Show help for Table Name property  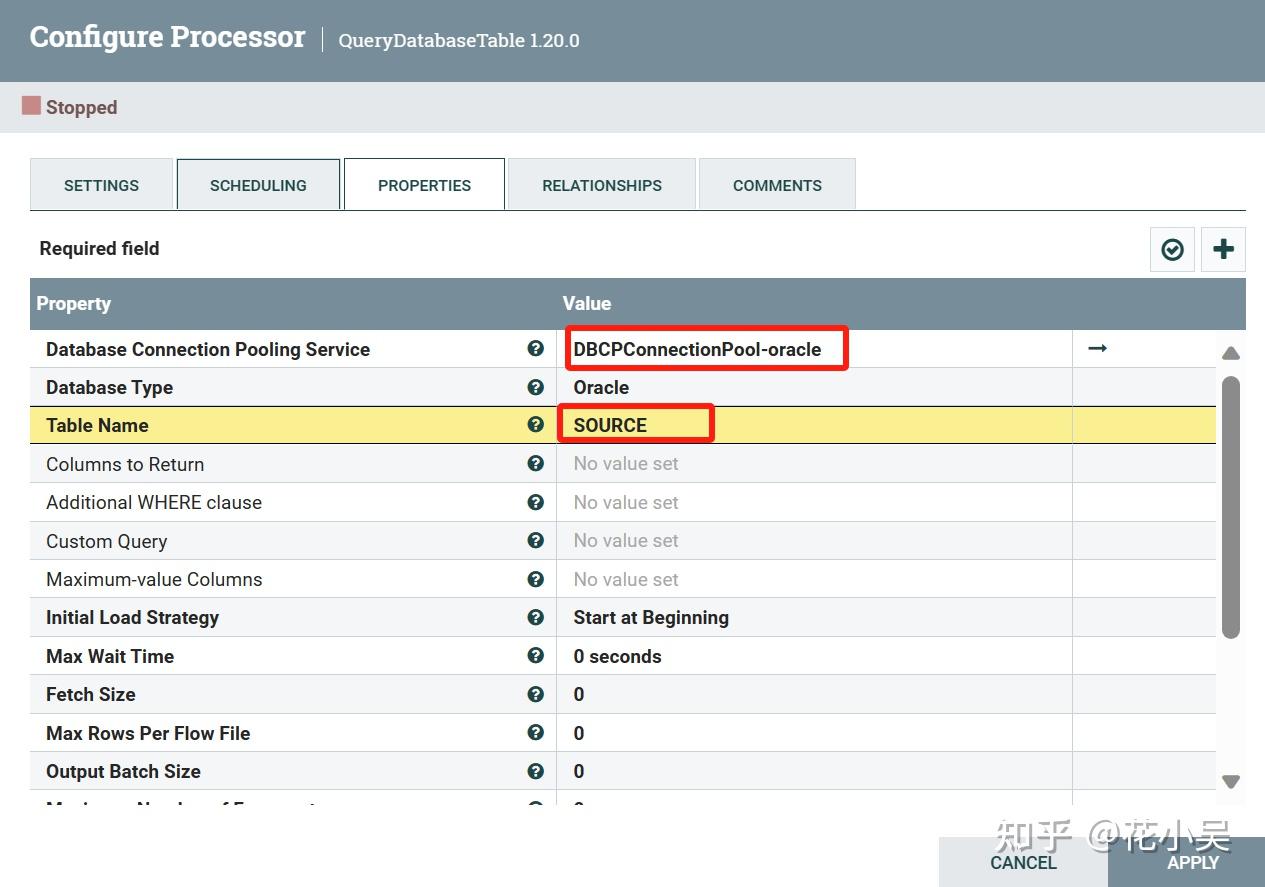535,425
